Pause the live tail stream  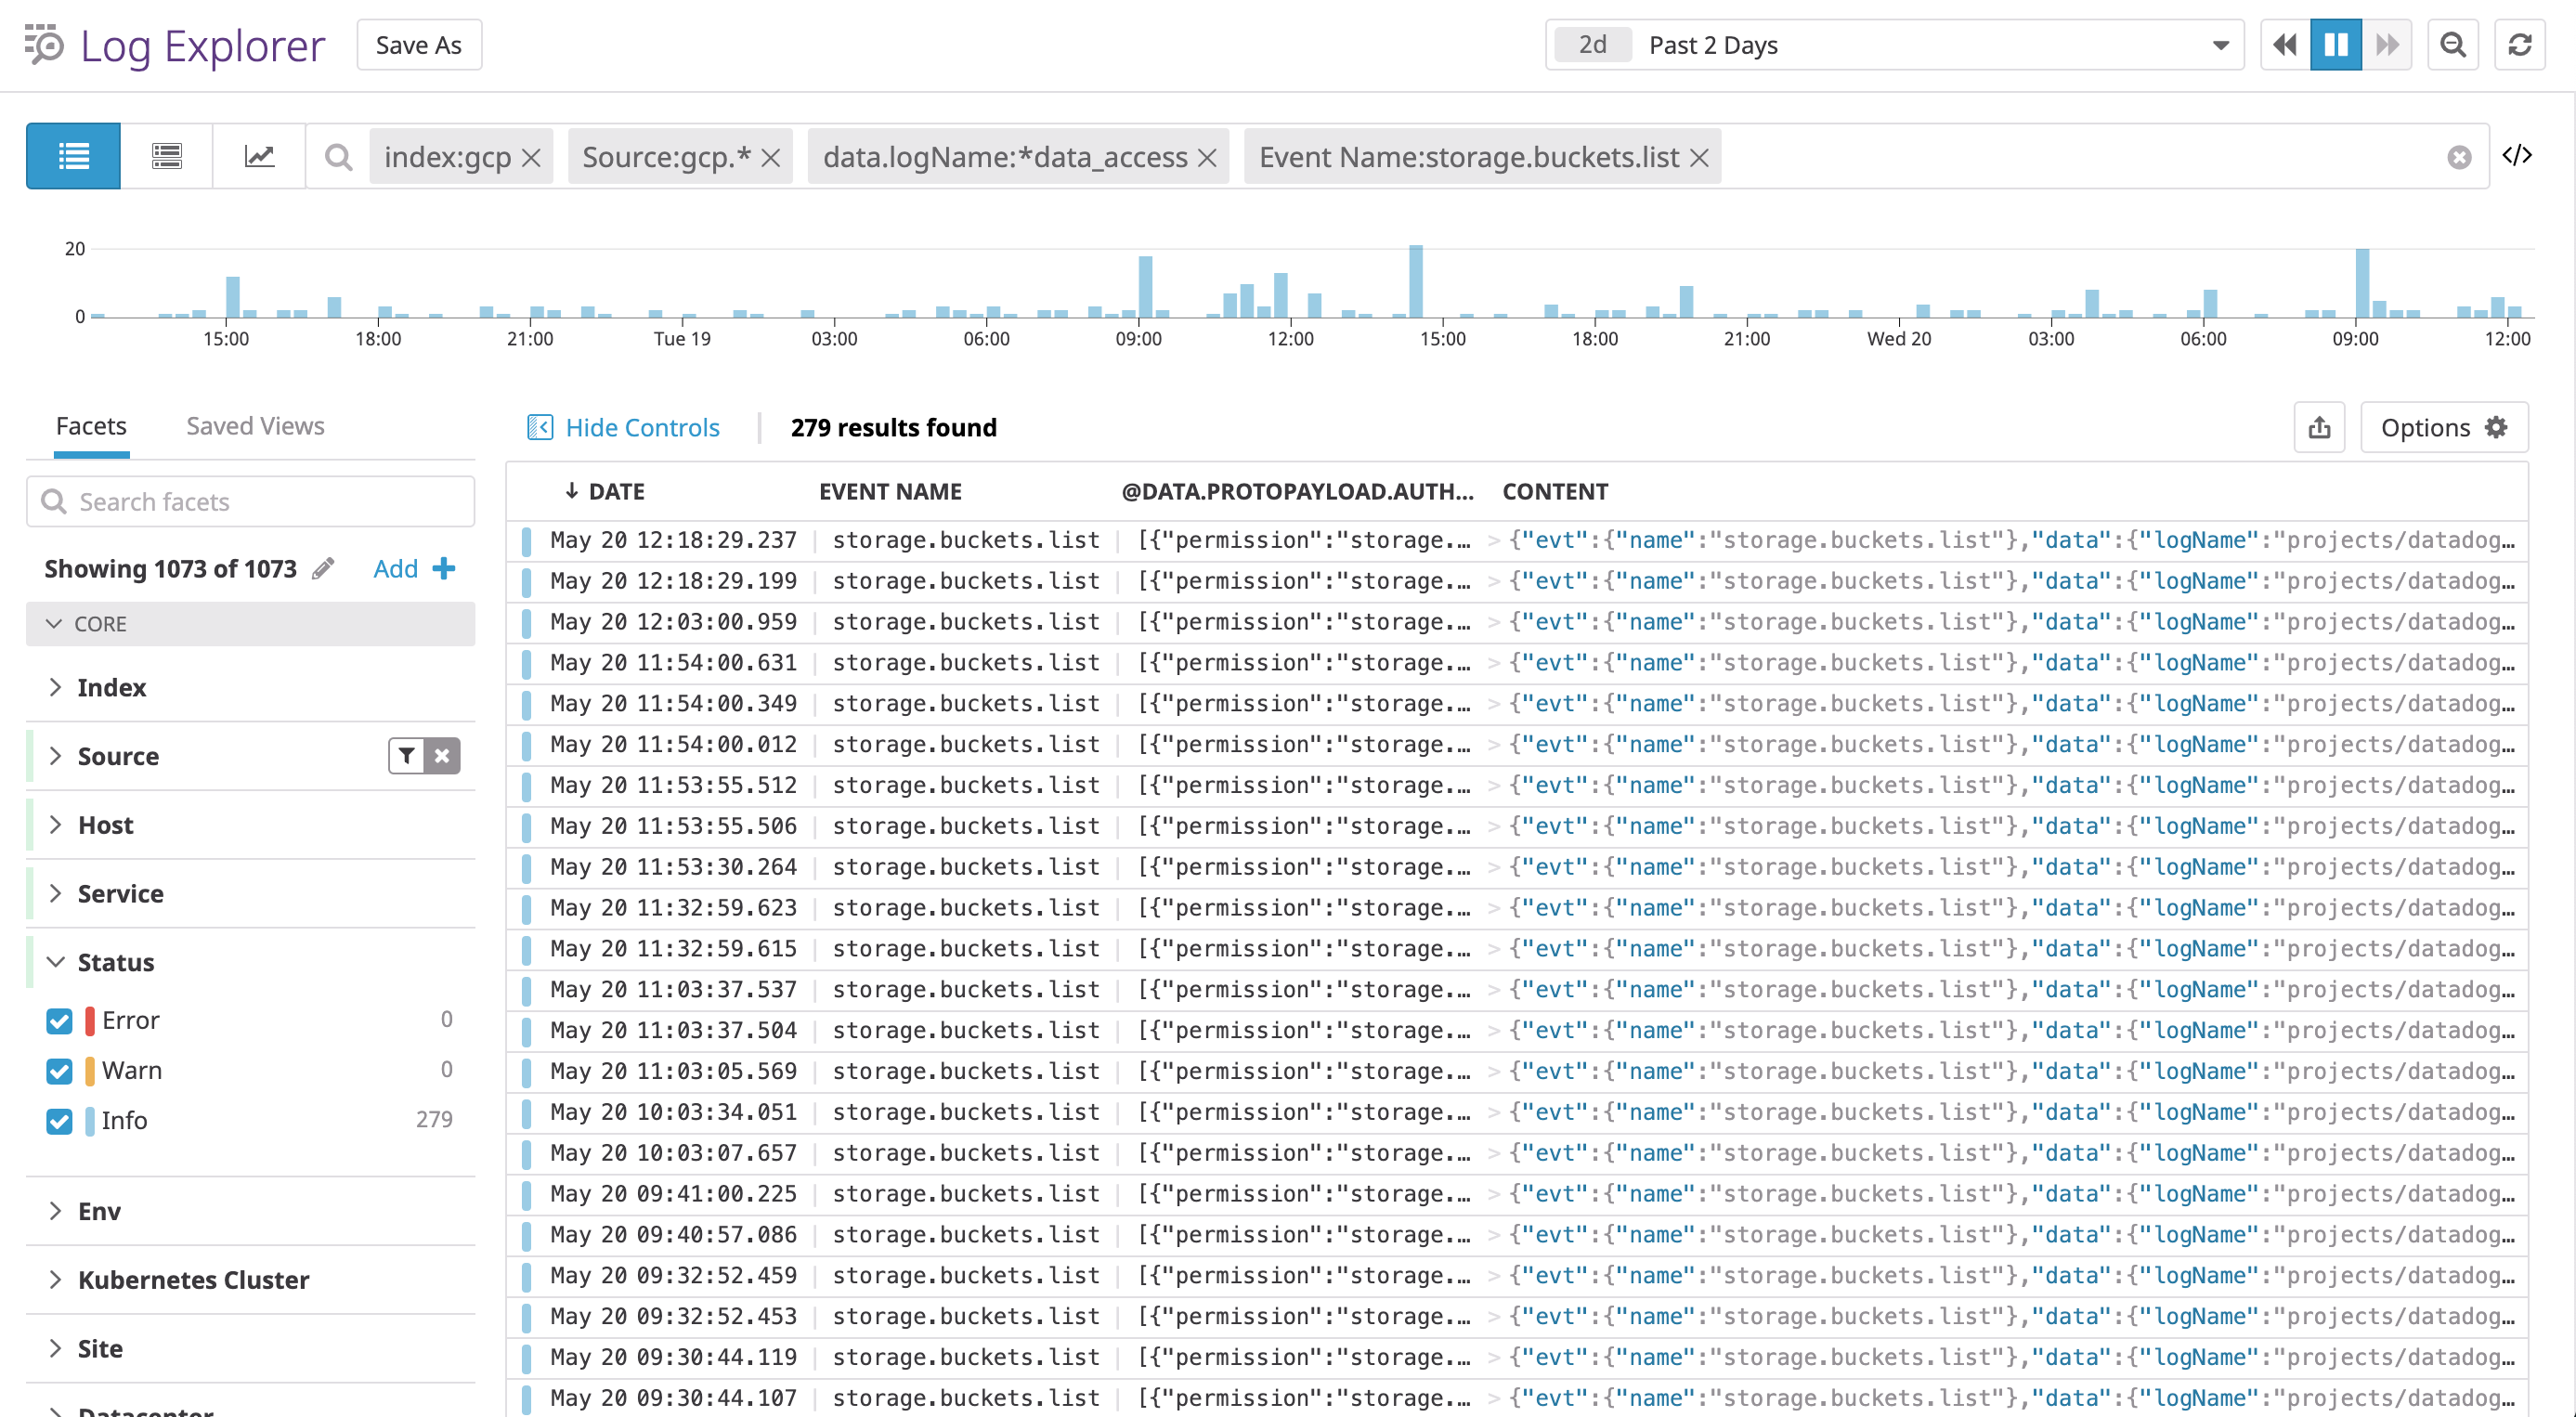[2336, 44]
